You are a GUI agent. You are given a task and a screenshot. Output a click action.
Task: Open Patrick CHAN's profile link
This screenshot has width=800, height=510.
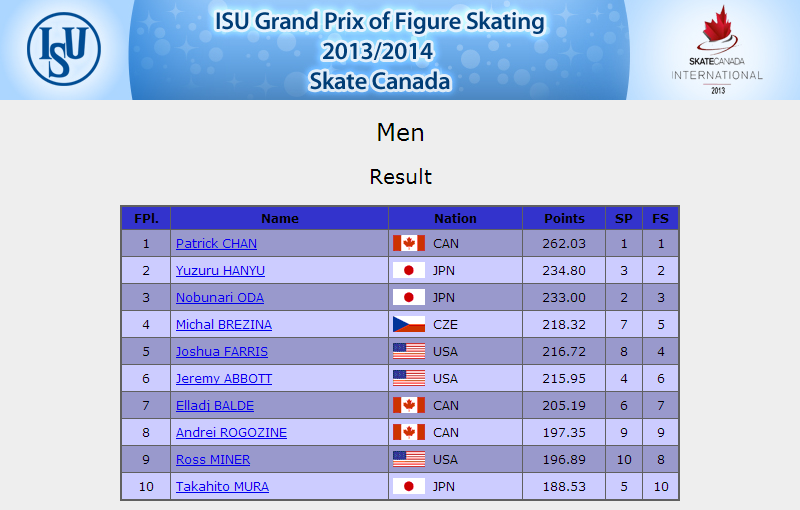pyautogui.click(x=216, y=244)
